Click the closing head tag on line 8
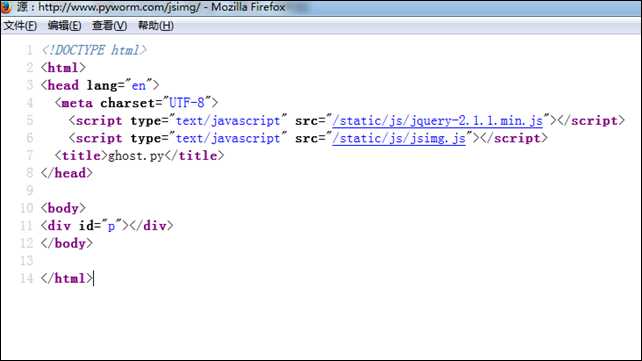The height and width of the screenshot is (361, 642). 67,173
